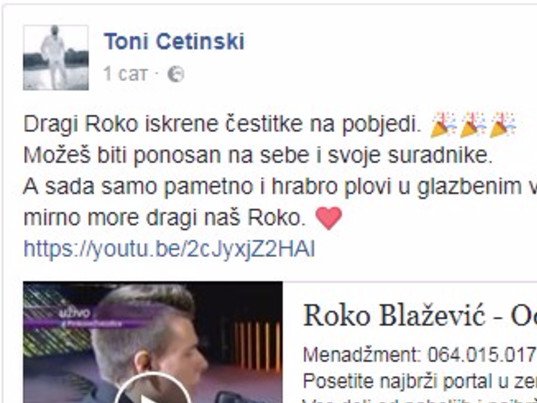Click orange stage lights in video thumbnail
Screen dimensions: 537x403
tap(258, 346)
